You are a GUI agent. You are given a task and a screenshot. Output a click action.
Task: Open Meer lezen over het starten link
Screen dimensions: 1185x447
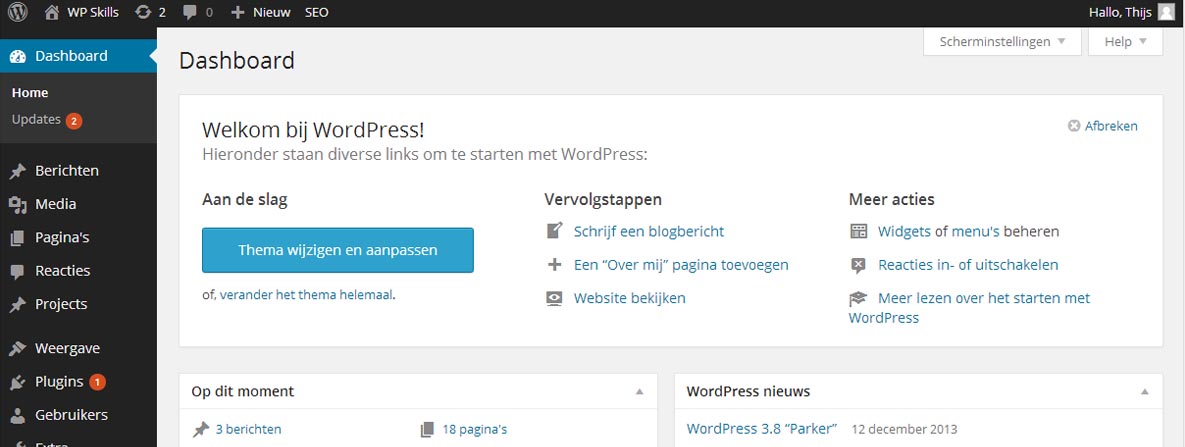point(970,308)
